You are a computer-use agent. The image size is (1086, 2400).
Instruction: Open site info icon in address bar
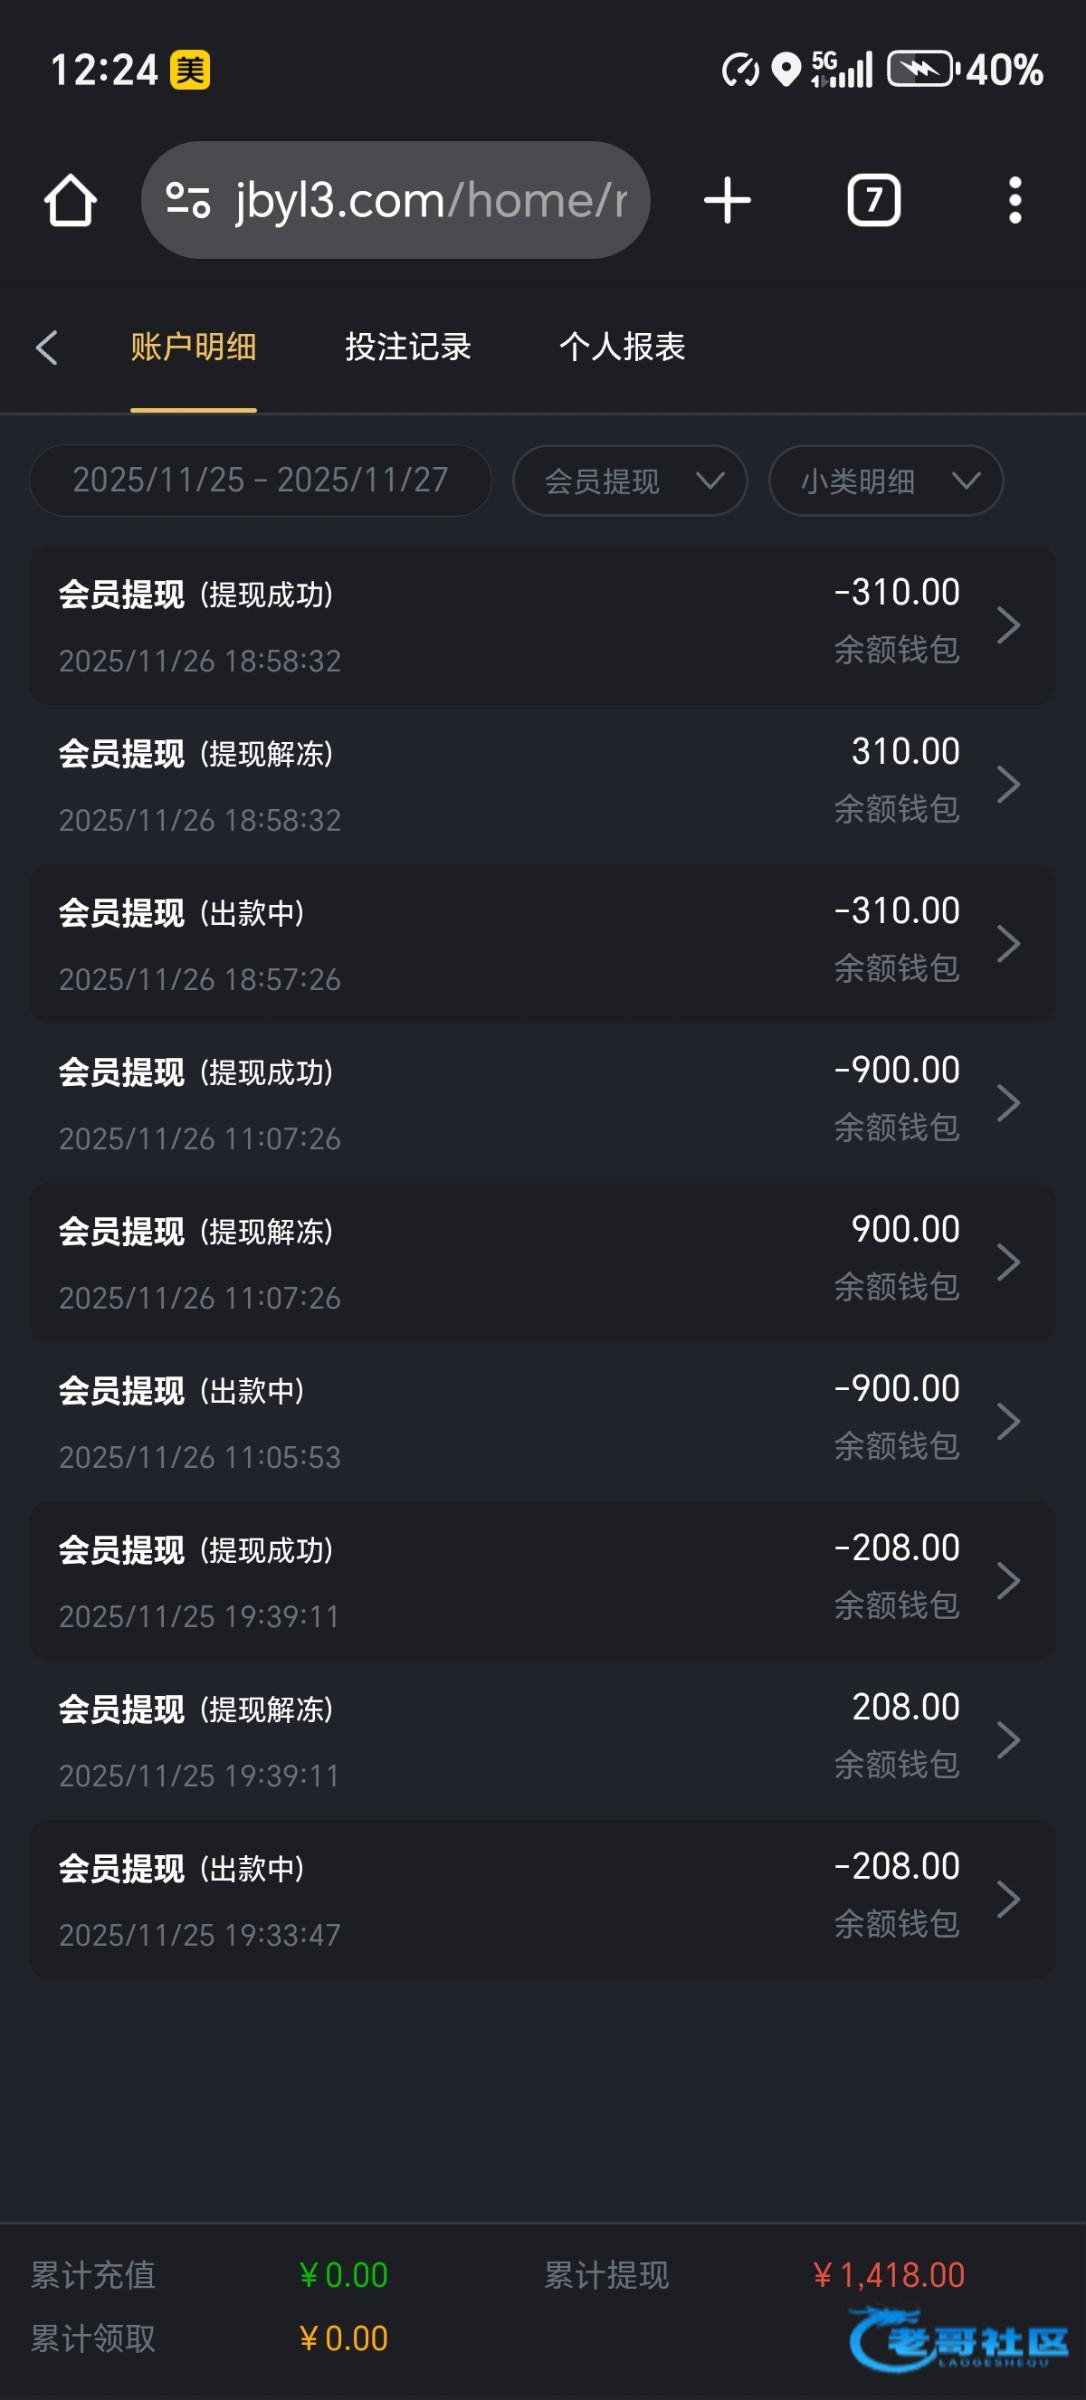pyautogui.click(x=188, y=200)
